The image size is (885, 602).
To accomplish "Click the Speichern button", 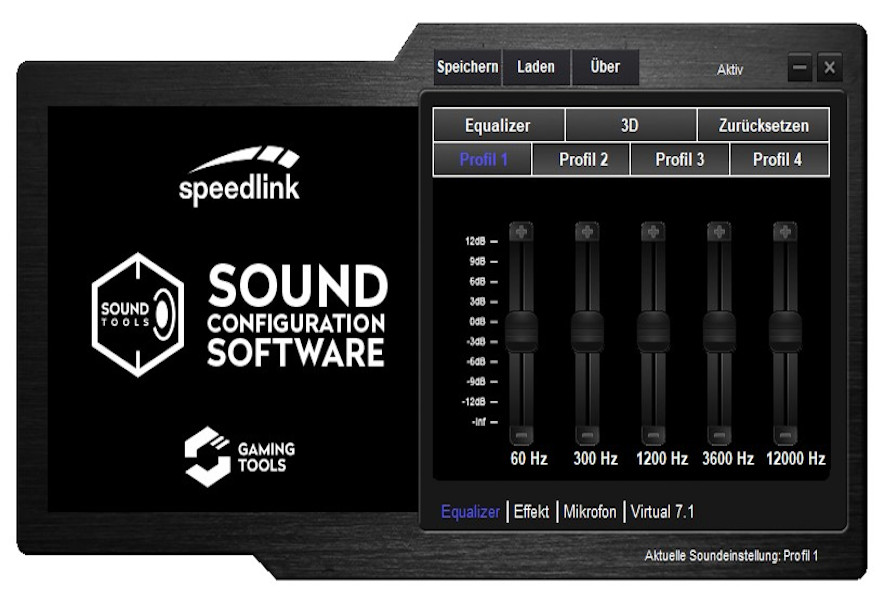I will click(467, 67).
